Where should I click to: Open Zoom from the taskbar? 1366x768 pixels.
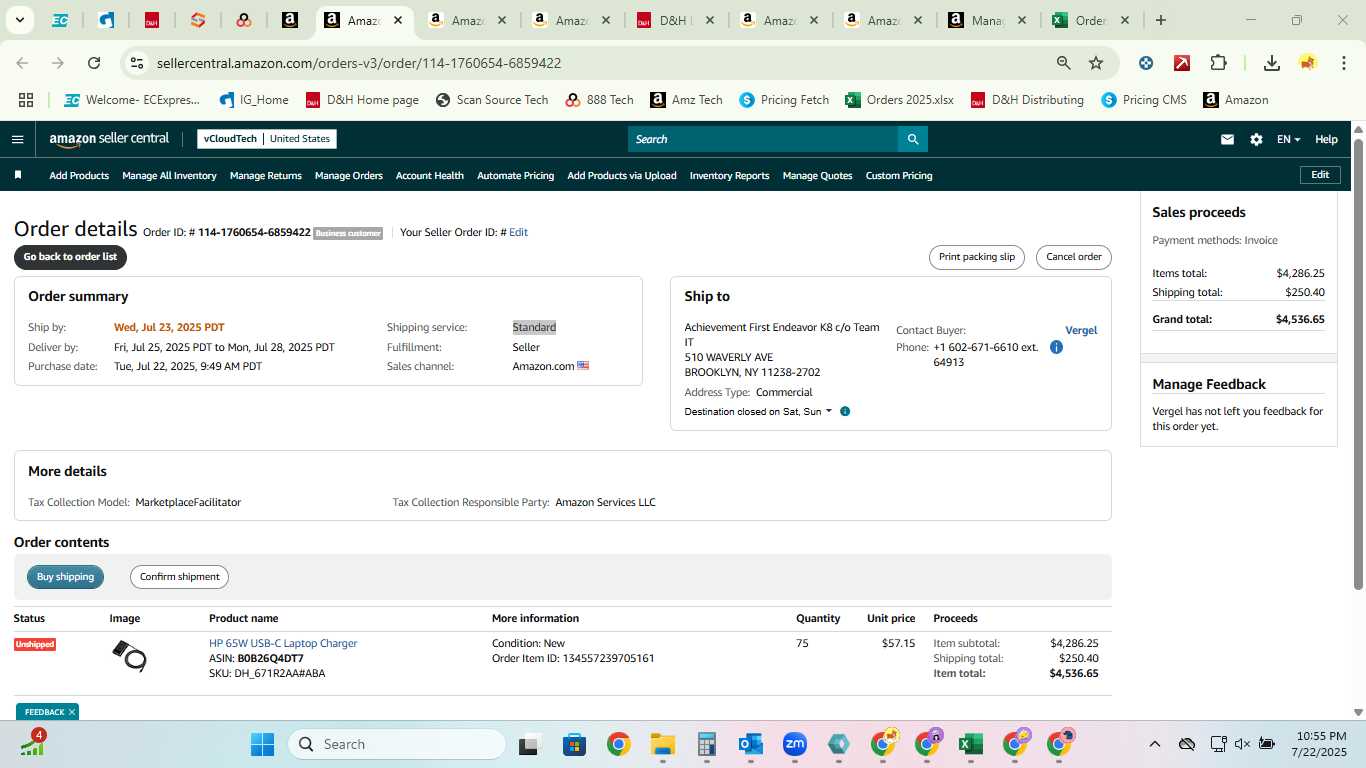pos(795,744)
